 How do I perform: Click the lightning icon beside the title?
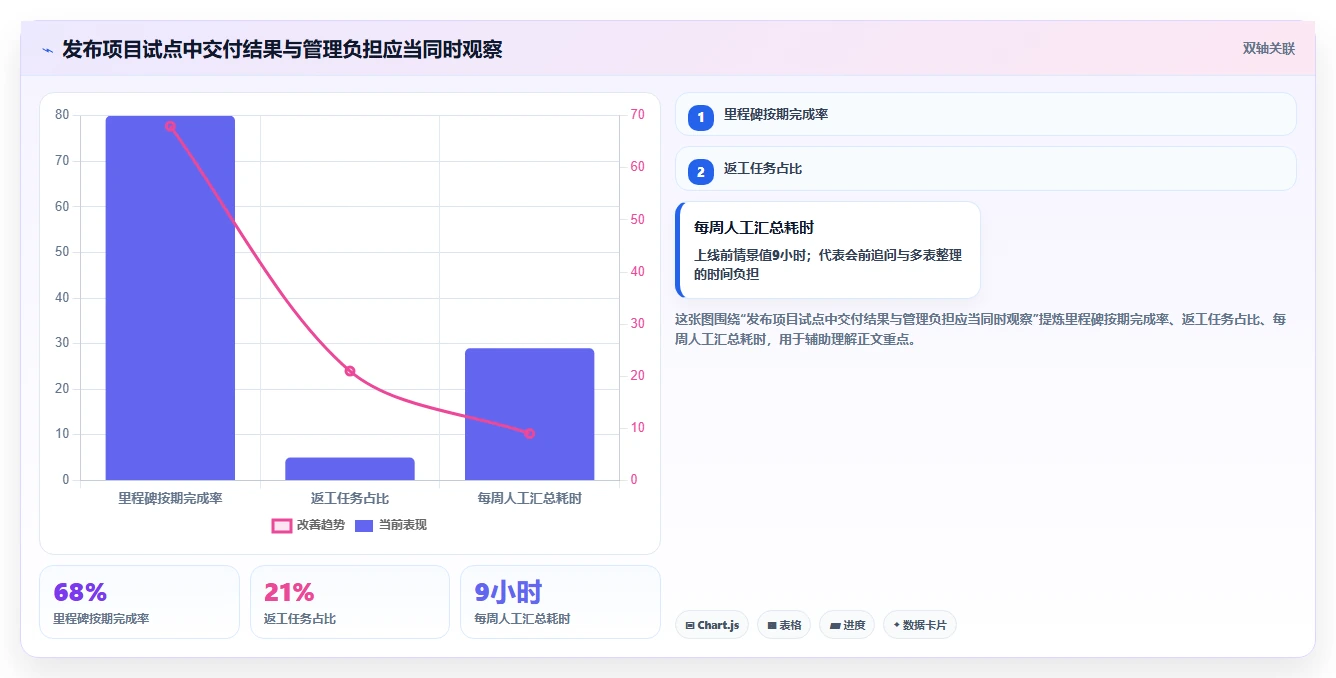47,50
